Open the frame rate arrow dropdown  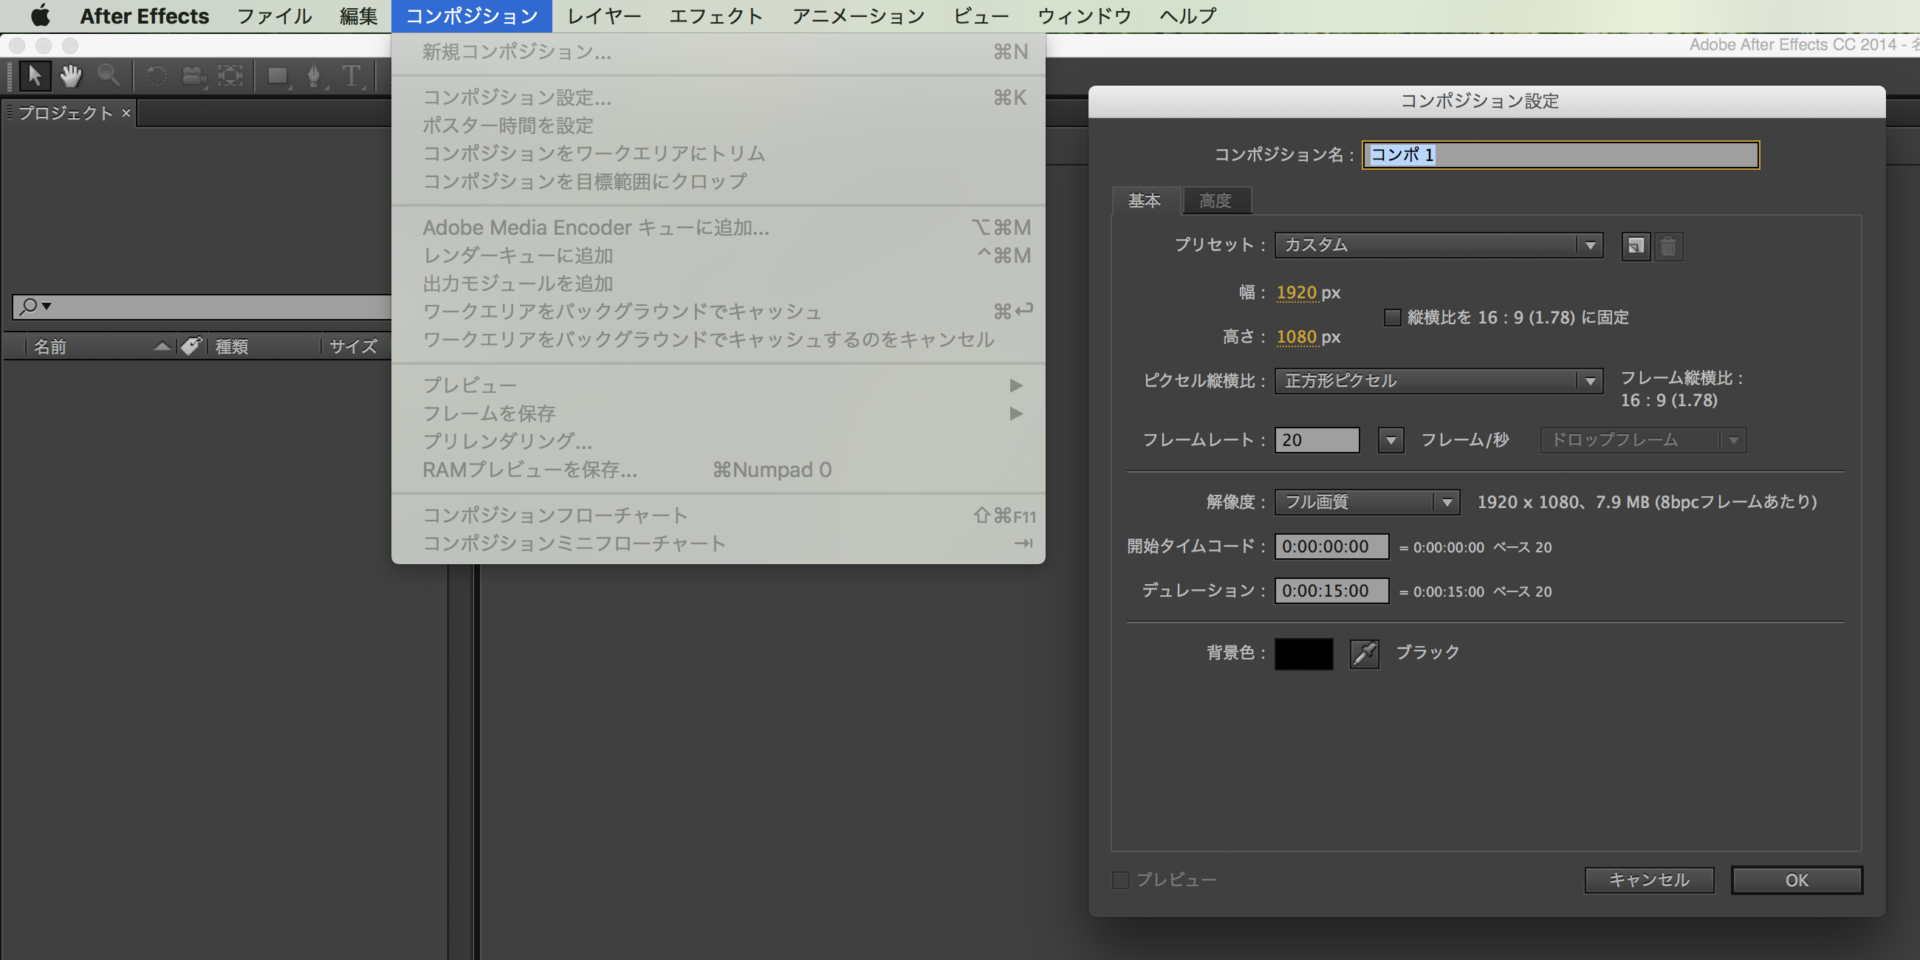pos(1390,440)
